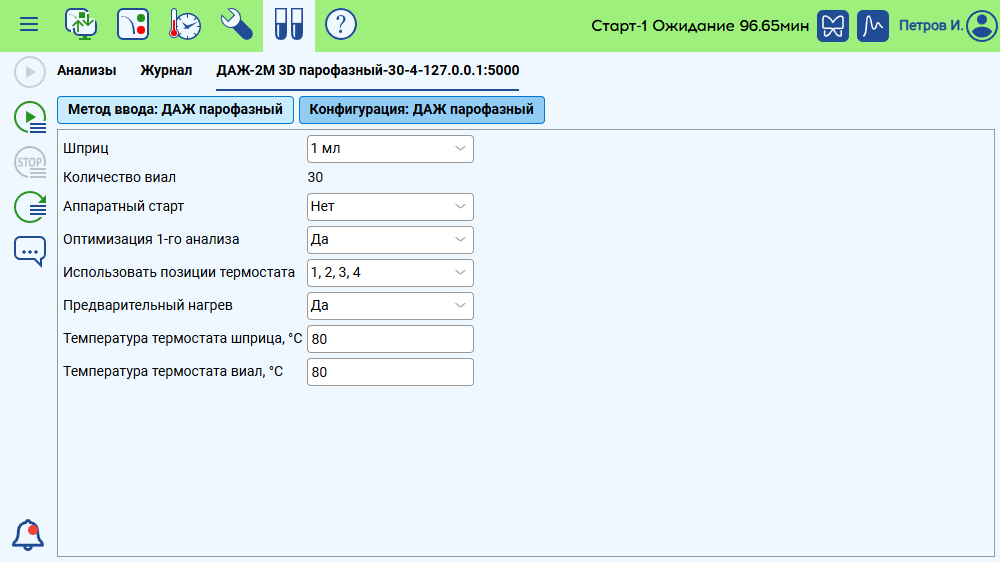Click Метод ввода: ДАЖ парофазный button
Viewport: 1000px width, 562px height.
(x=175, y=110)
